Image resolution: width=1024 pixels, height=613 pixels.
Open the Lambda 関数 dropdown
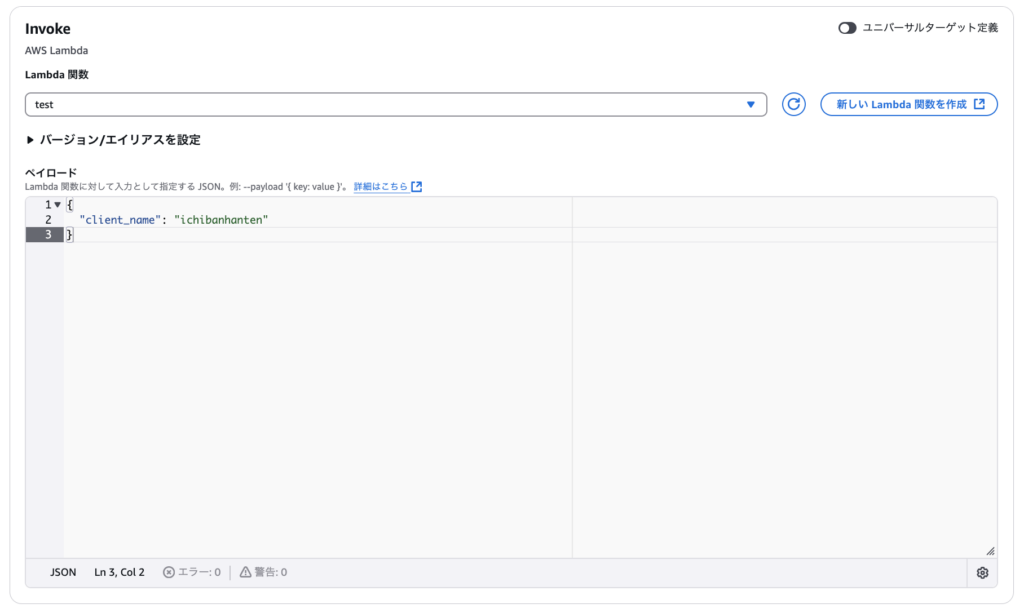tap(395, 104)
